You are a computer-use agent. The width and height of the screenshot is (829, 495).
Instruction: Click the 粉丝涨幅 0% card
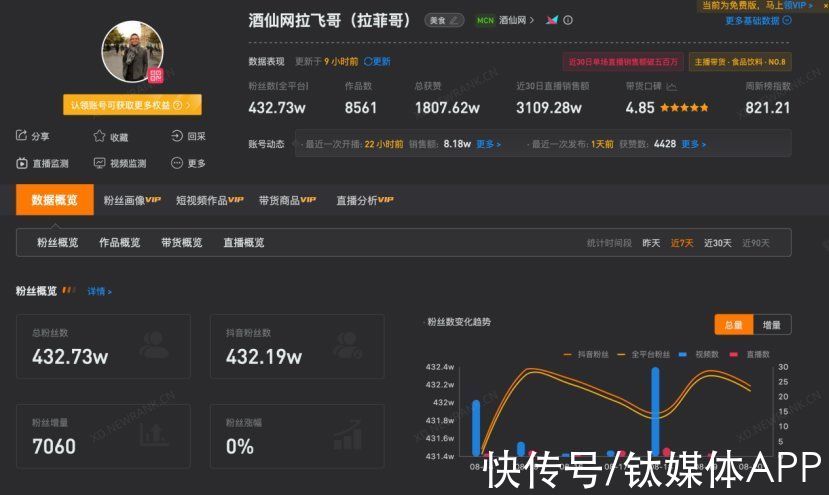[x=297, y=436]
